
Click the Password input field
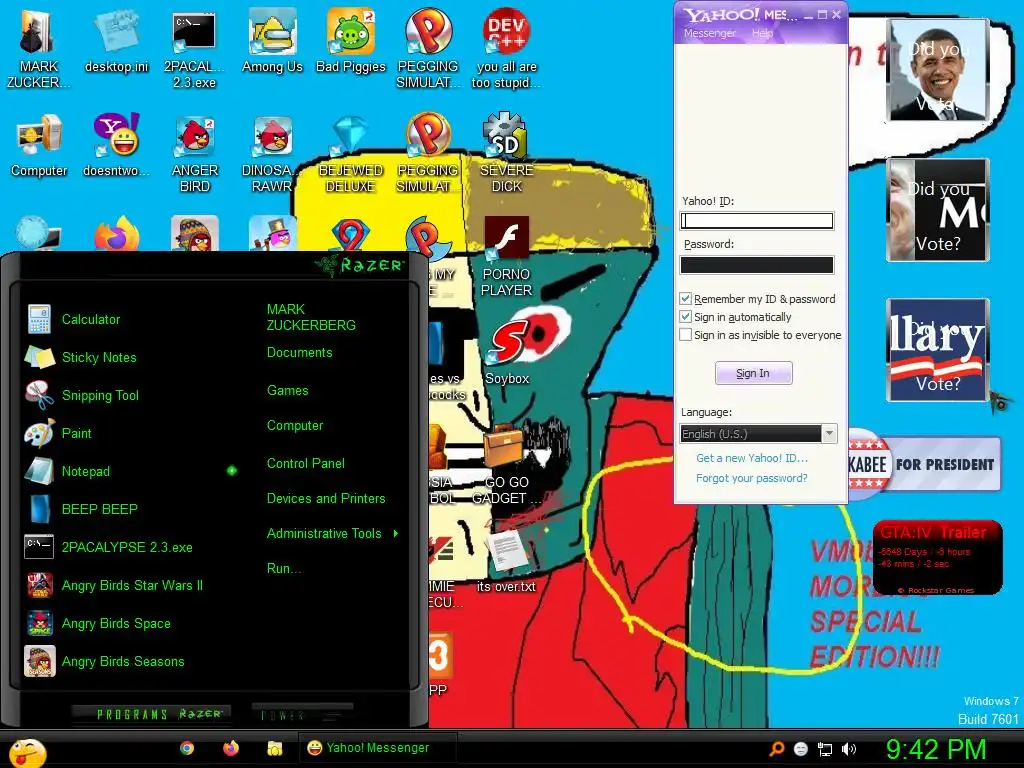coord(757,264)
